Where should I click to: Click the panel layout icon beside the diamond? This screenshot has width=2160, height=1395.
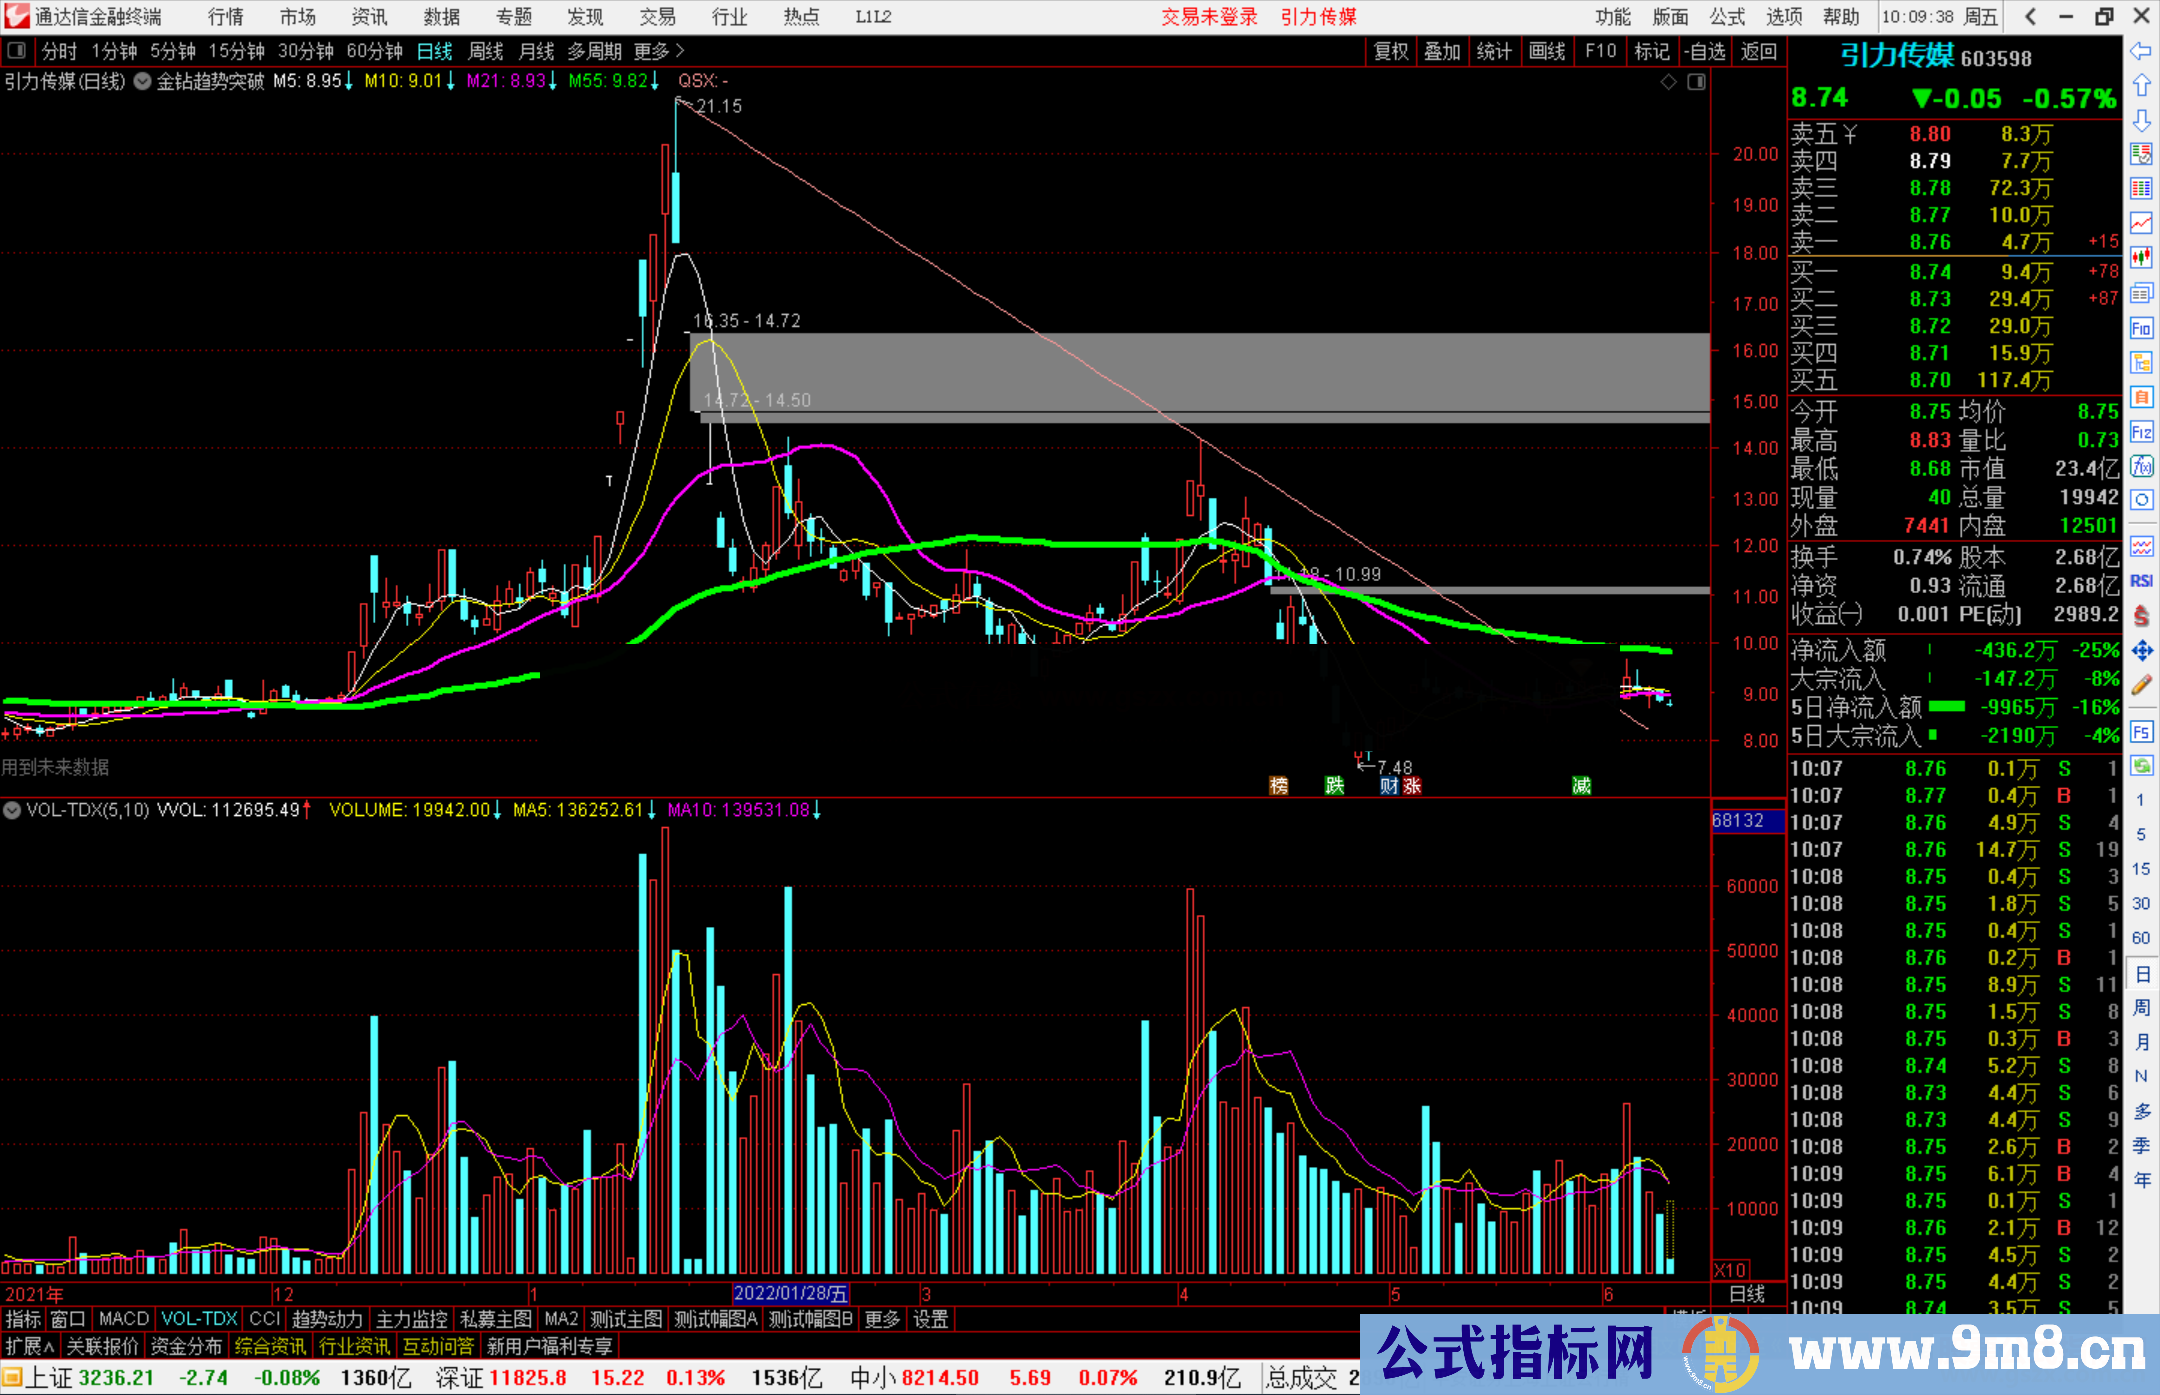coord(1696,82)
